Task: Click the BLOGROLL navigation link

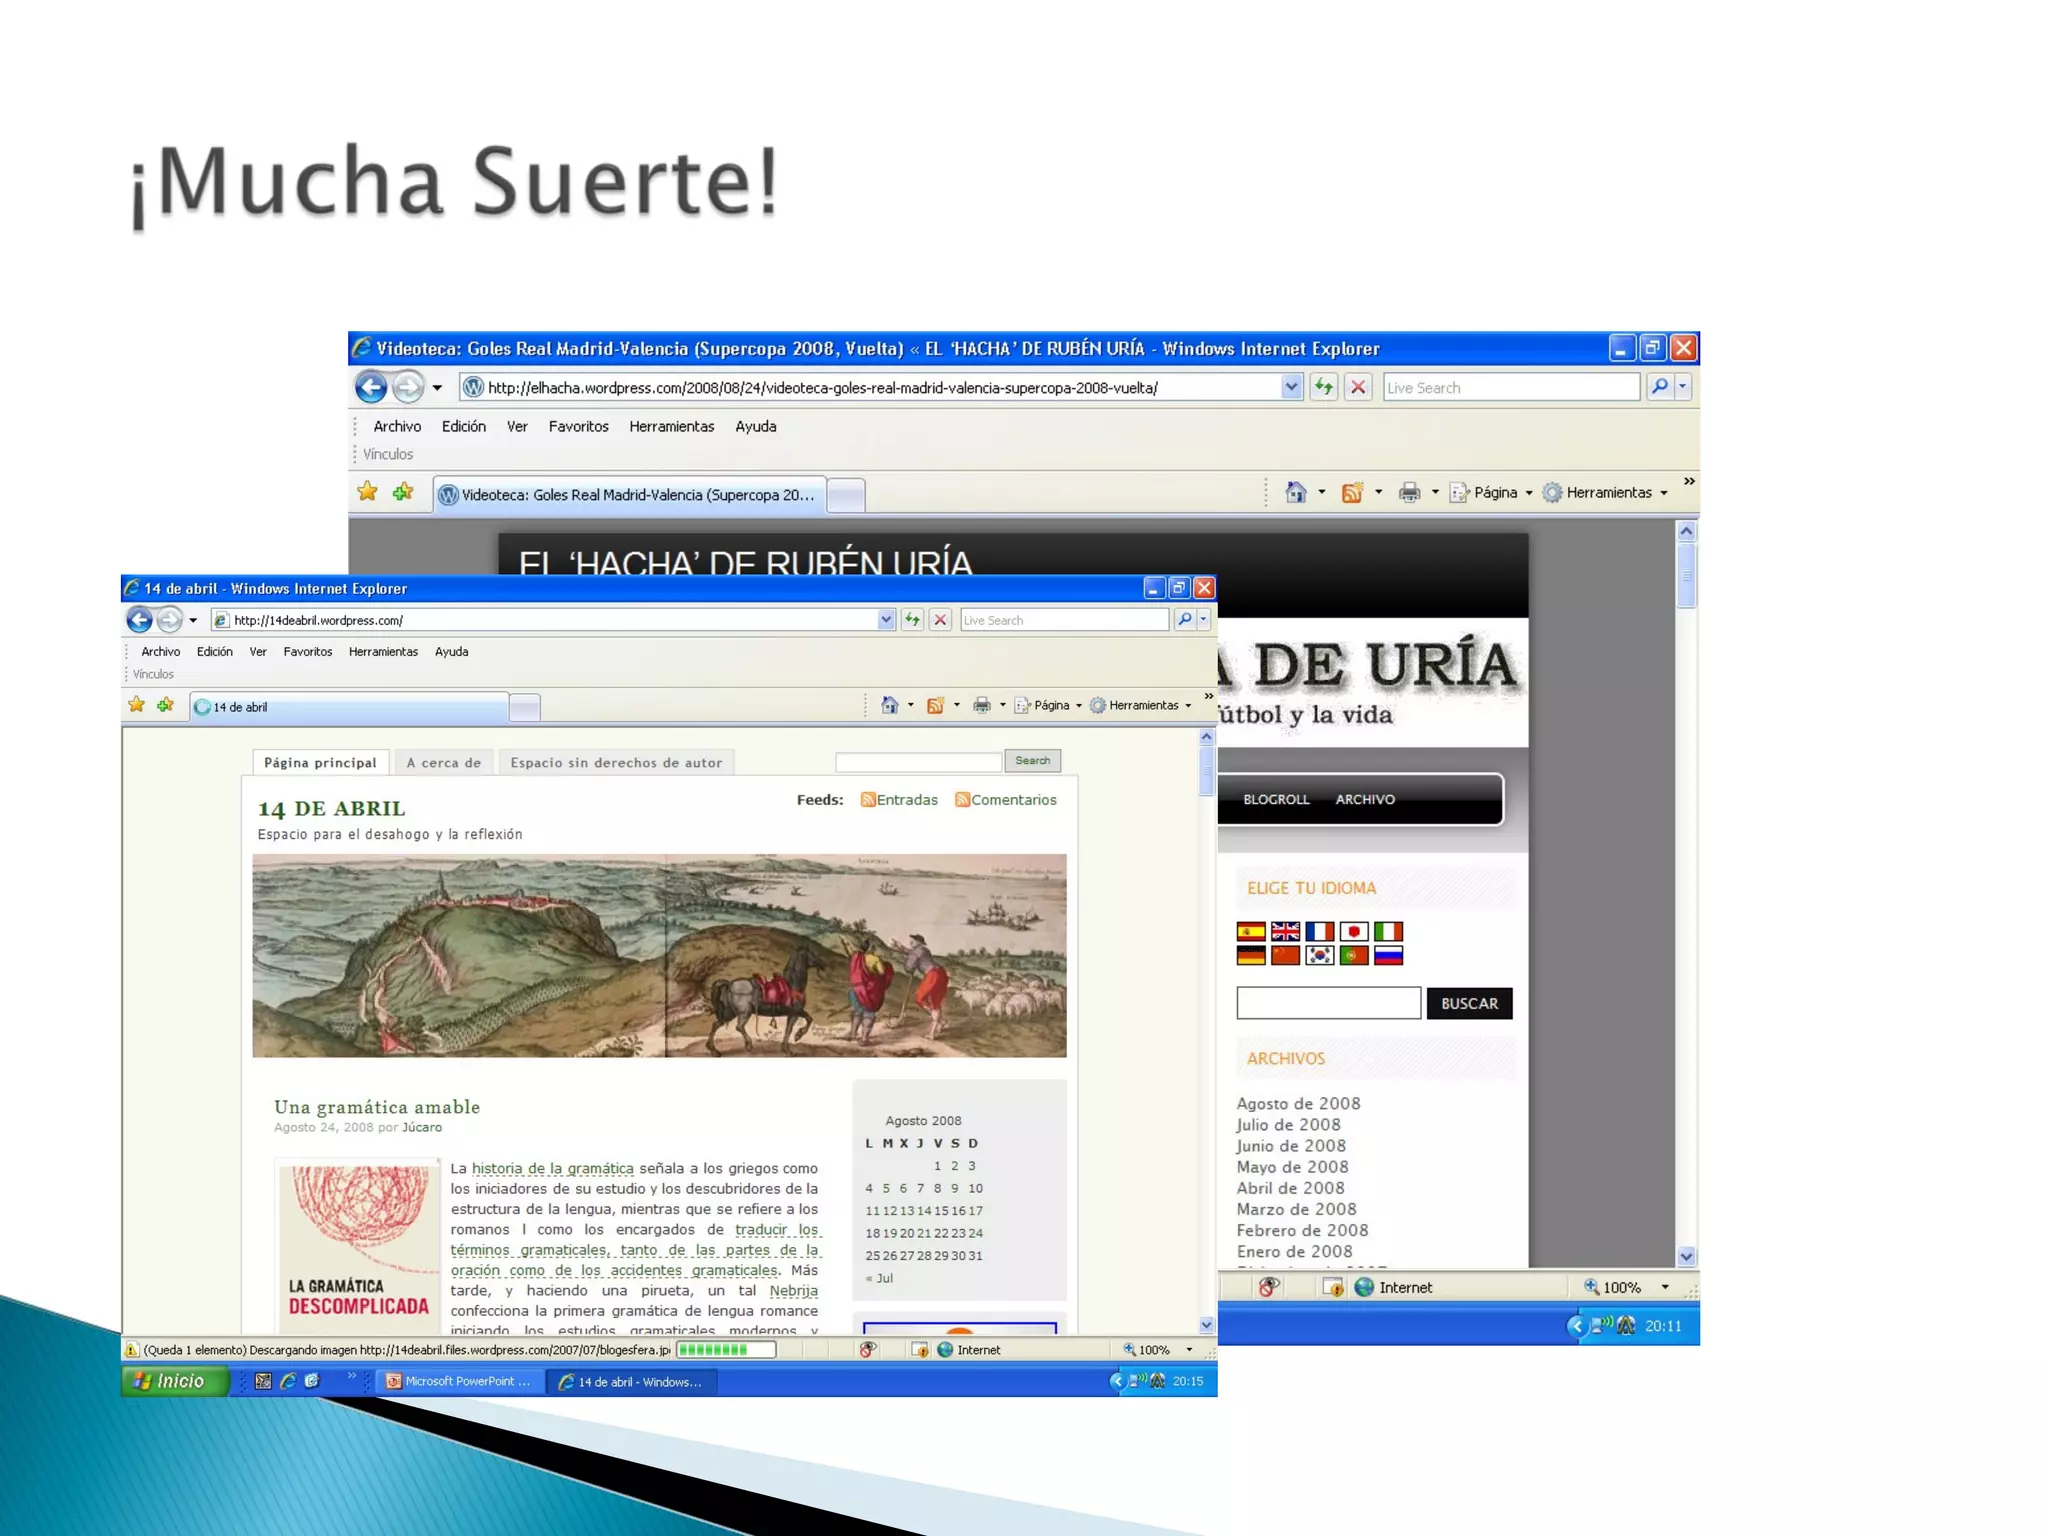Action: coord(1276,799)
